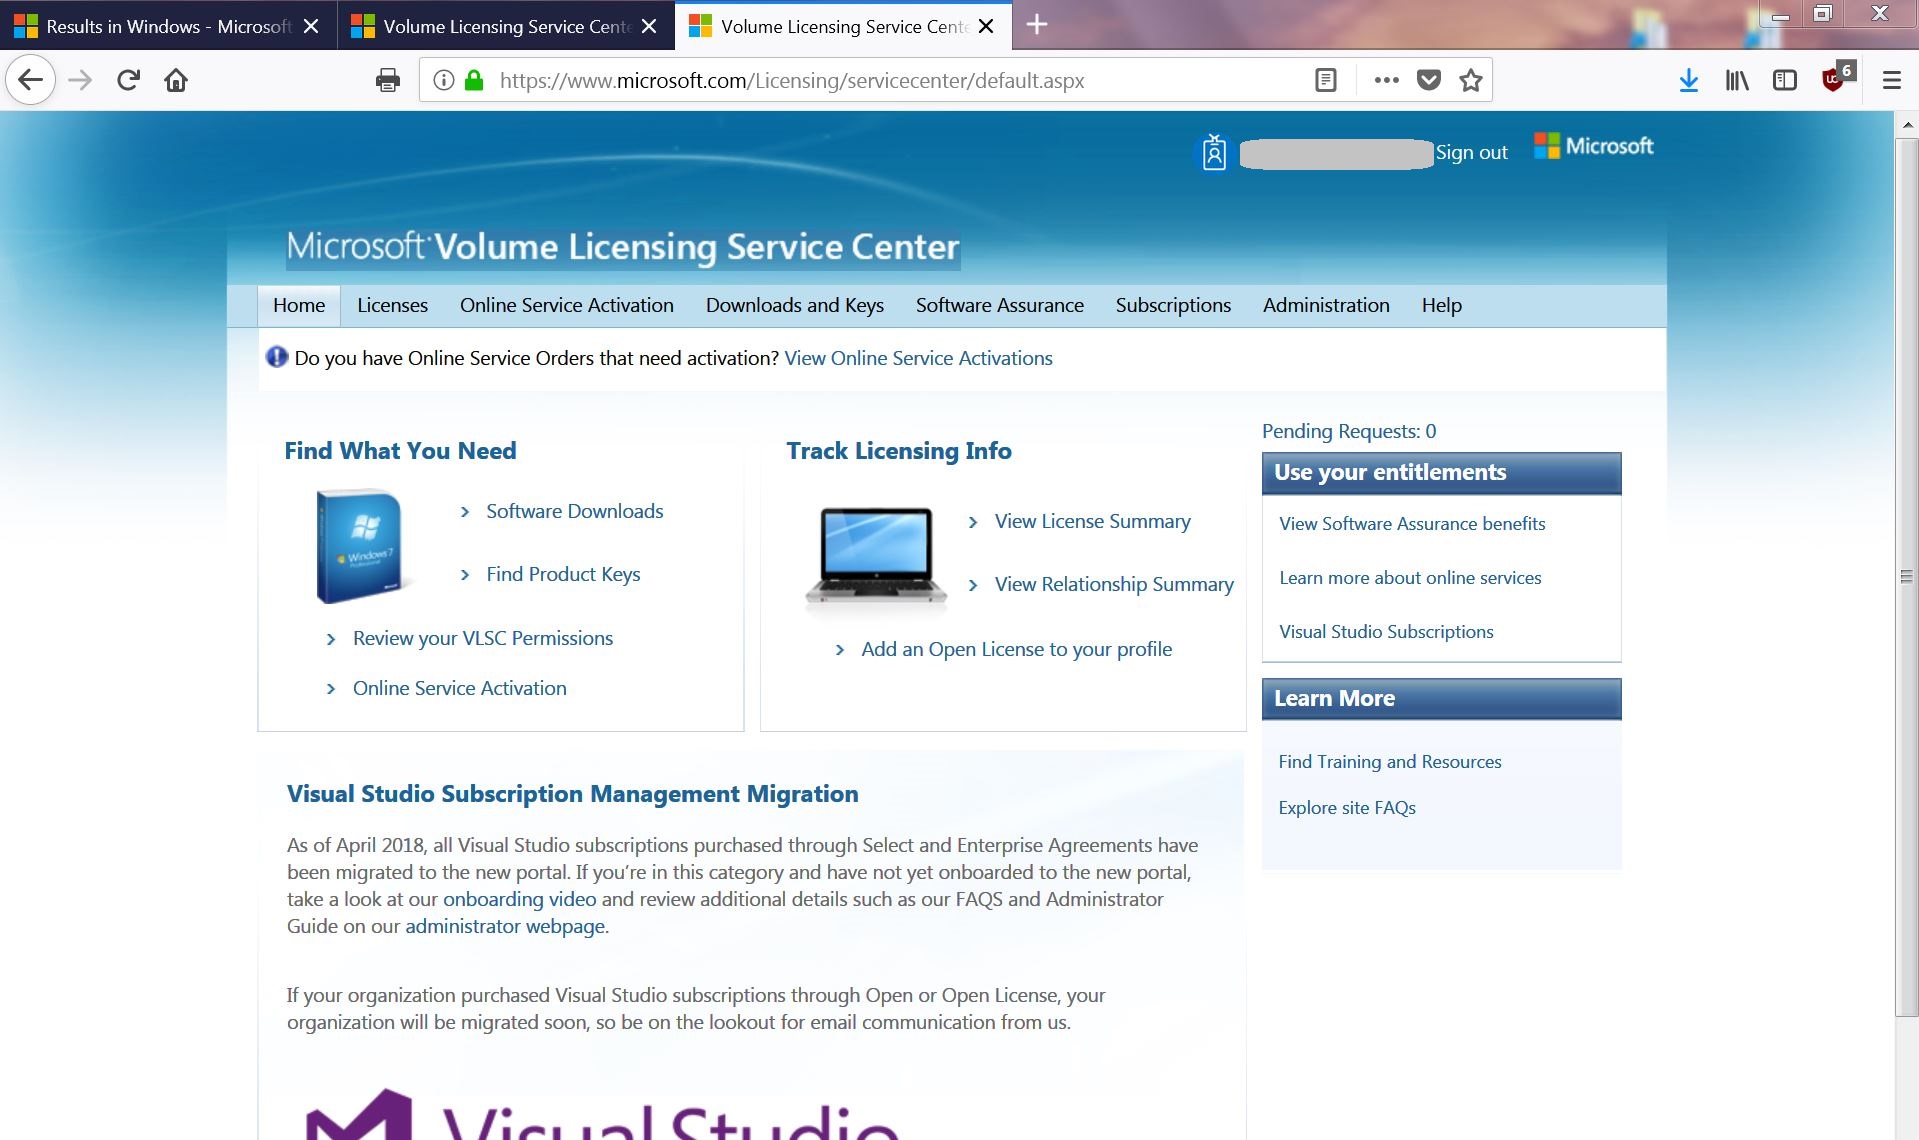Click the page vertical scrollbar thumb

tap(1906, 577)
